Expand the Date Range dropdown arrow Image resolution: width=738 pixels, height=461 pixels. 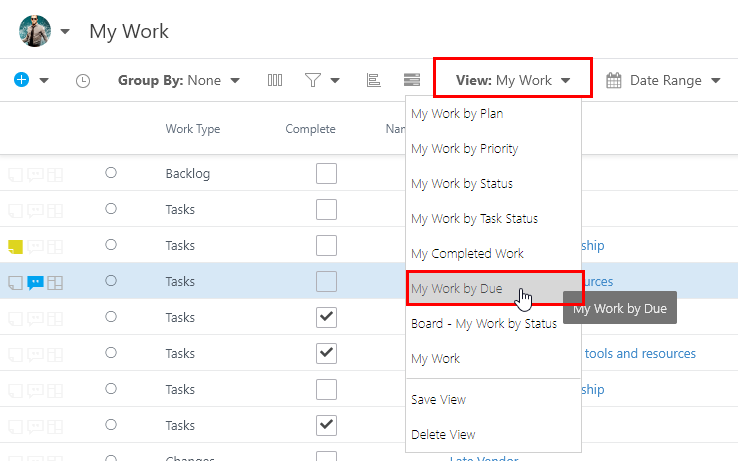pos(715,81)
